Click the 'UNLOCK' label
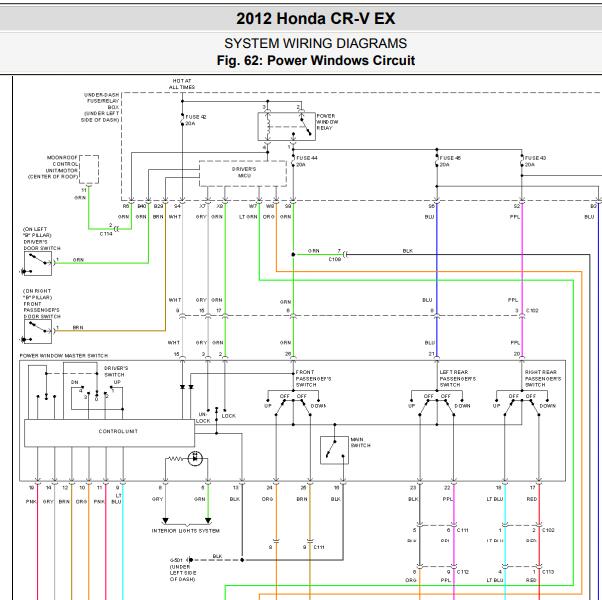Viewport: 602px width, 600px height. (x=203, y=418)
